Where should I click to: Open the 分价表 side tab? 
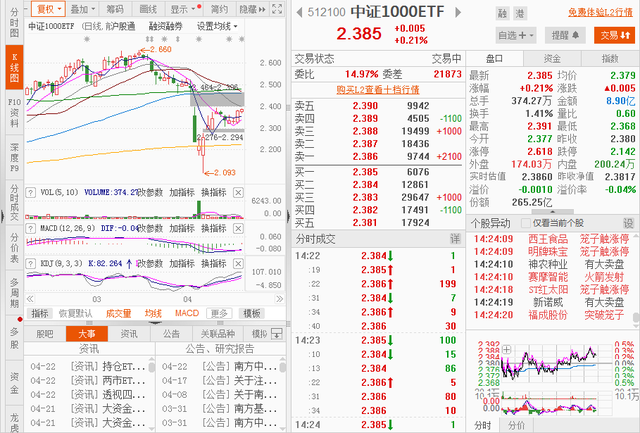click(14, 247)
